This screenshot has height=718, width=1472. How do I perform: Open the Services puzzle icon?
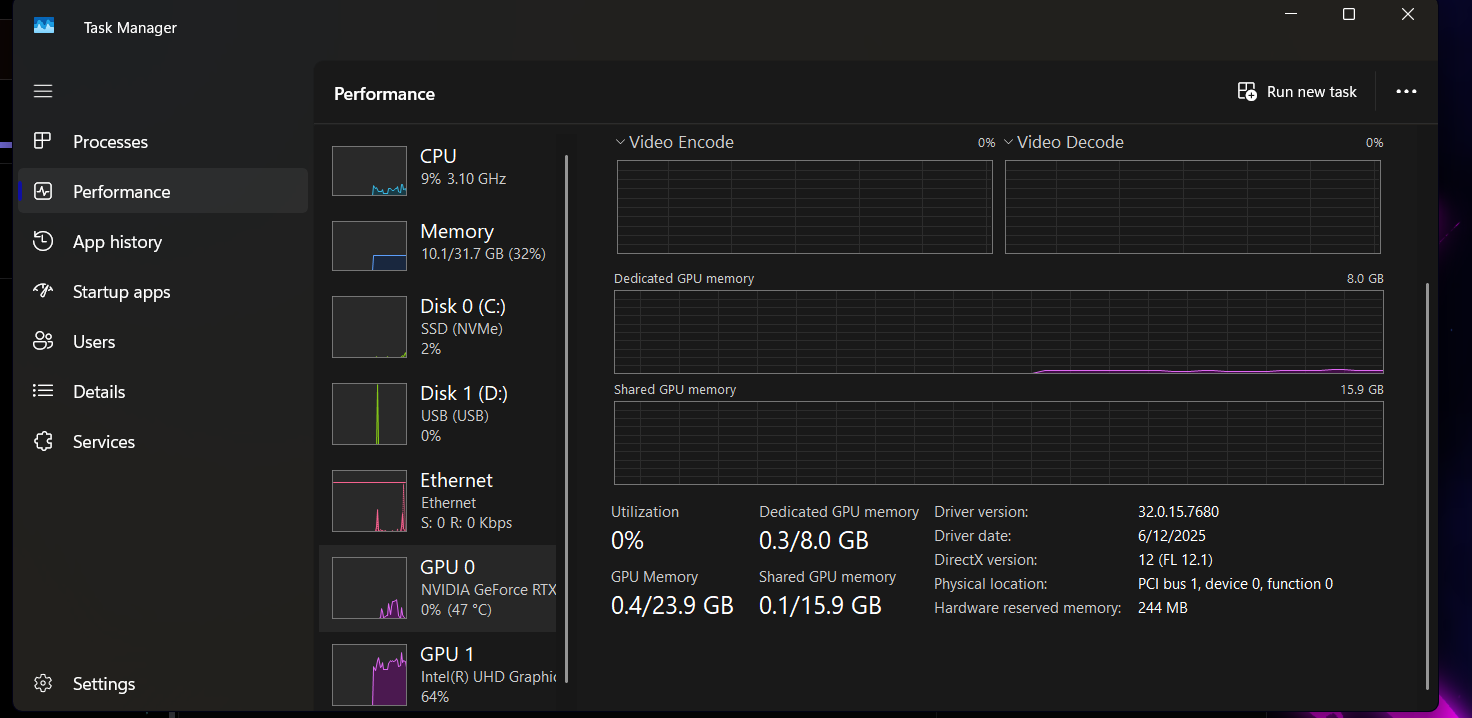point(42,442)
